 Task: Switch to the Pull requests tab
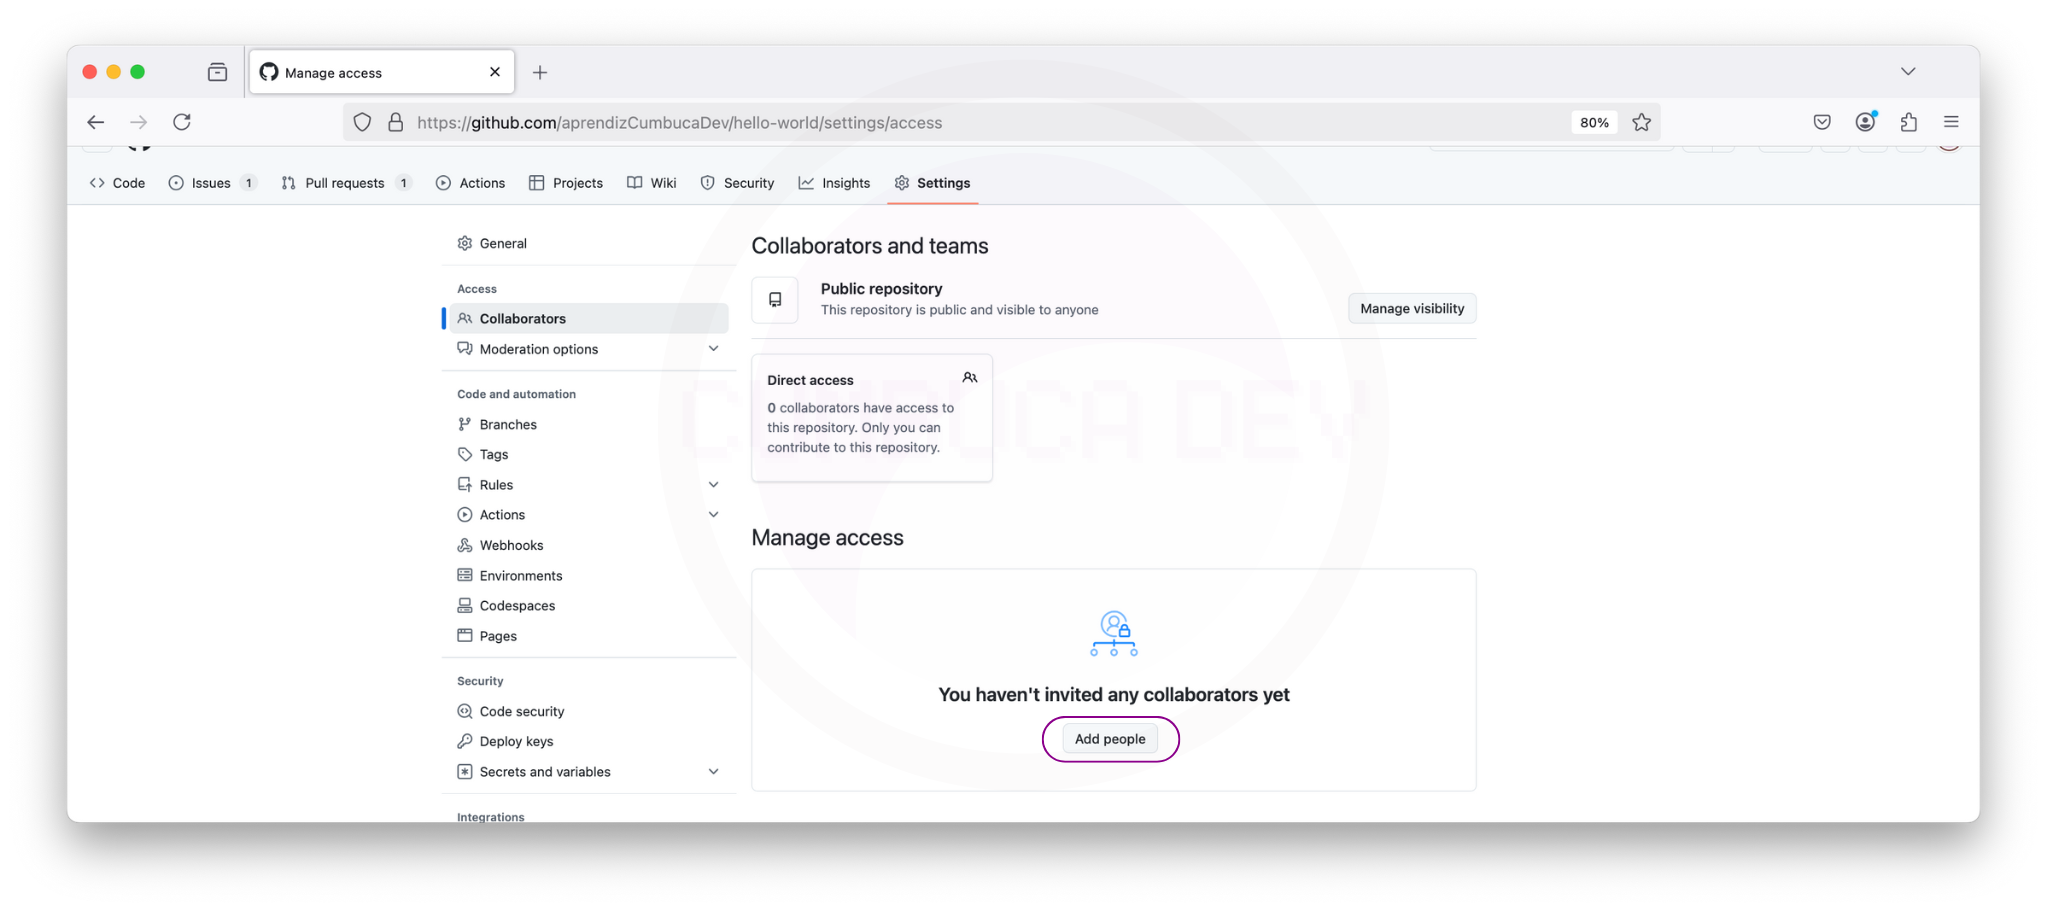344,183
